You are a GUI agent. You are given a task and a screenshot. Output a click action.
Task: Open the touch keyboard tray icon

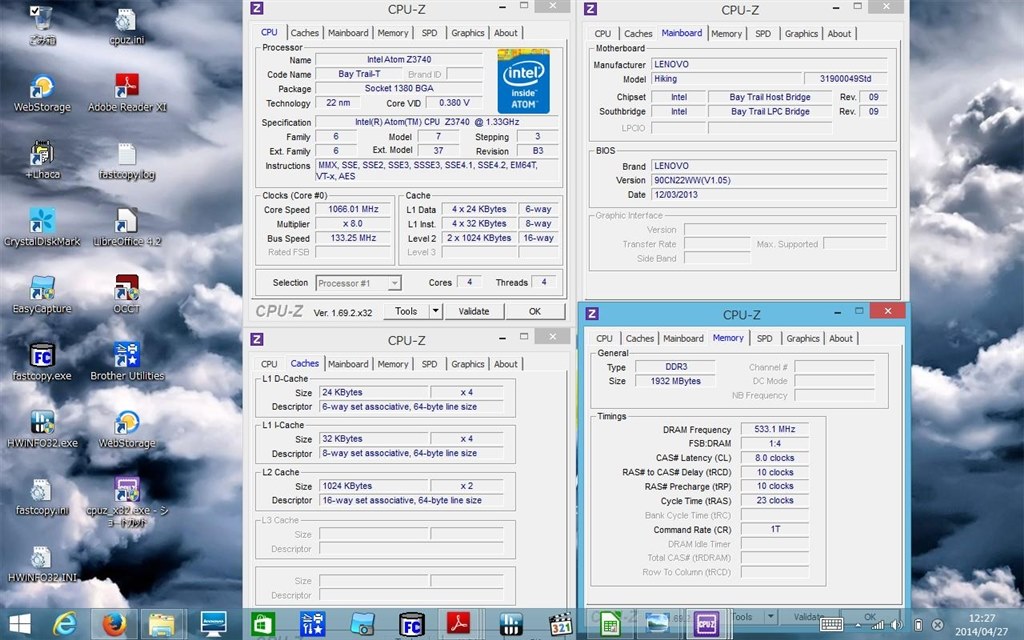pyautogui.click(x=831, y=624)
